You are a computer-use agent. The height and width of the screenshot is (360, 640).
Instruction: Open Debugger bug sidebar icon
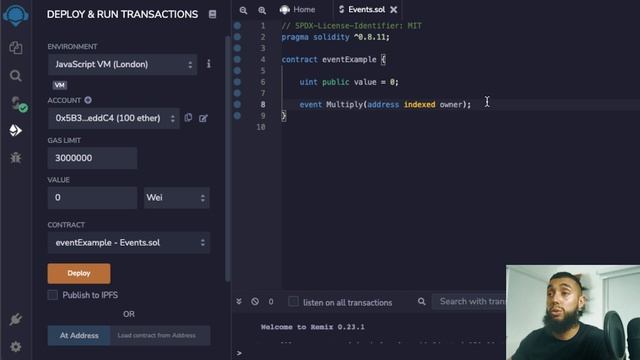pyautogui.click(x=16, y=158)
